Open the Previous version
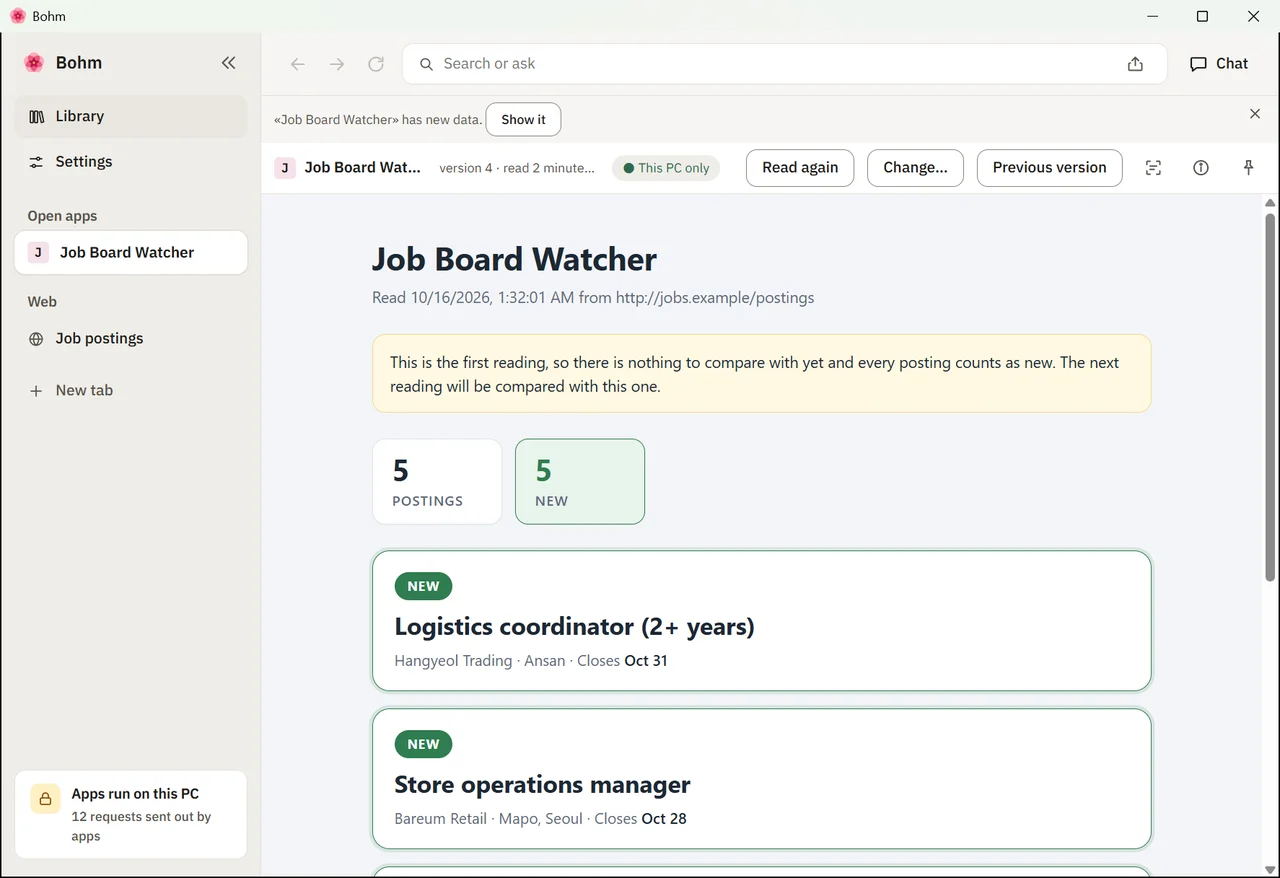Viewport: 1280px width, 878px height. (1049, 168)
